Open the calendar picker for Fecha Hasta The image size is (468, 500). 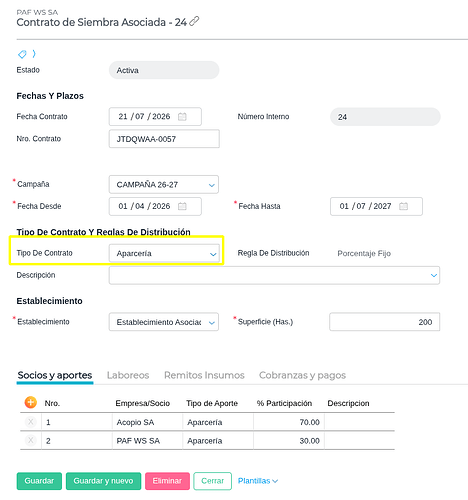coord(403,206)
